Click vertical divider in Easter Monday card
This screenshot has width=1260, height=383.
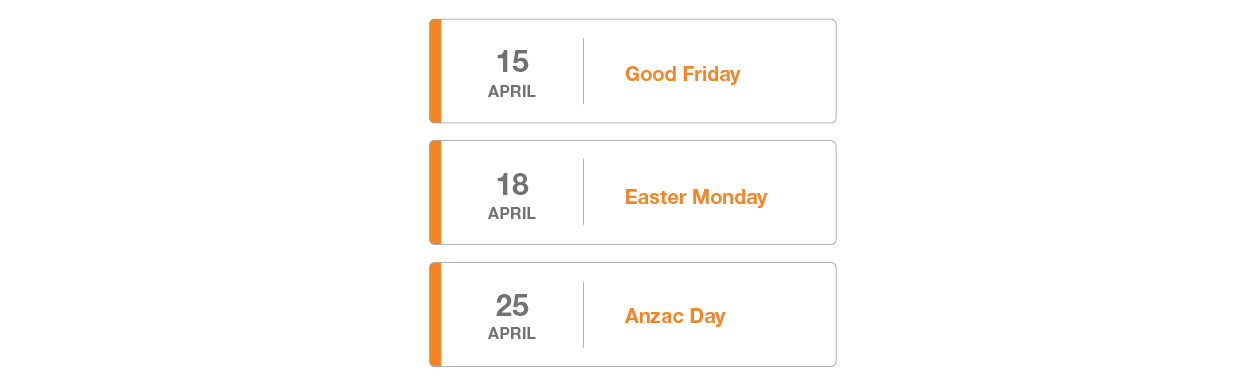584,192
